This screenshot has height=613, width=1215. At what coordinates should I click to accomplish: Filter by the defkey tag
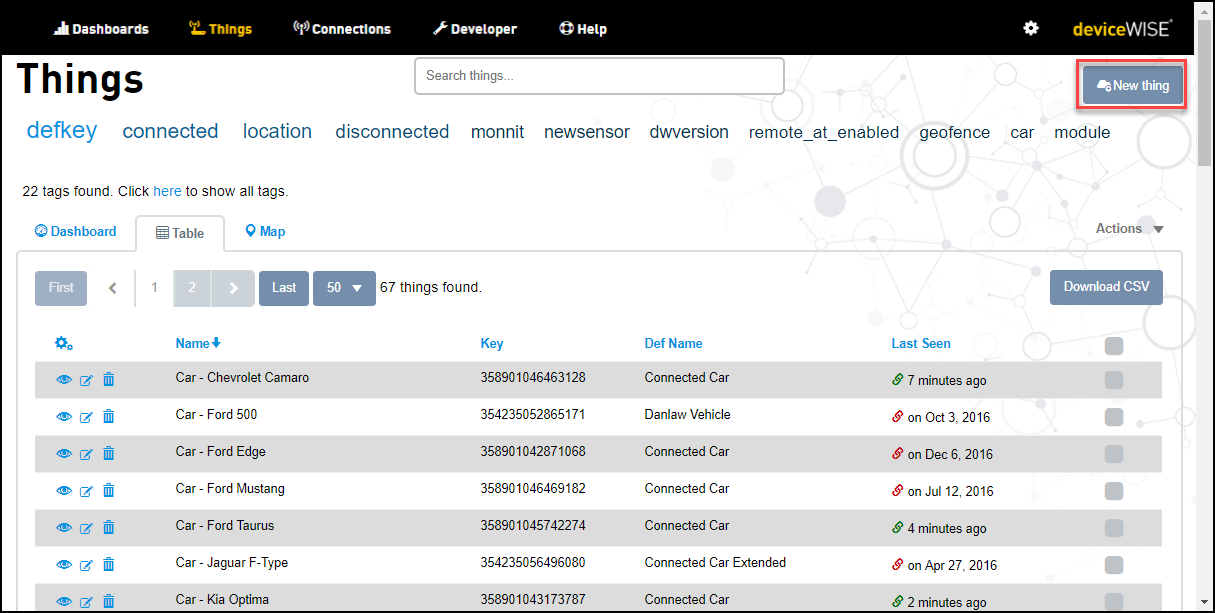(x=62, y=130)
